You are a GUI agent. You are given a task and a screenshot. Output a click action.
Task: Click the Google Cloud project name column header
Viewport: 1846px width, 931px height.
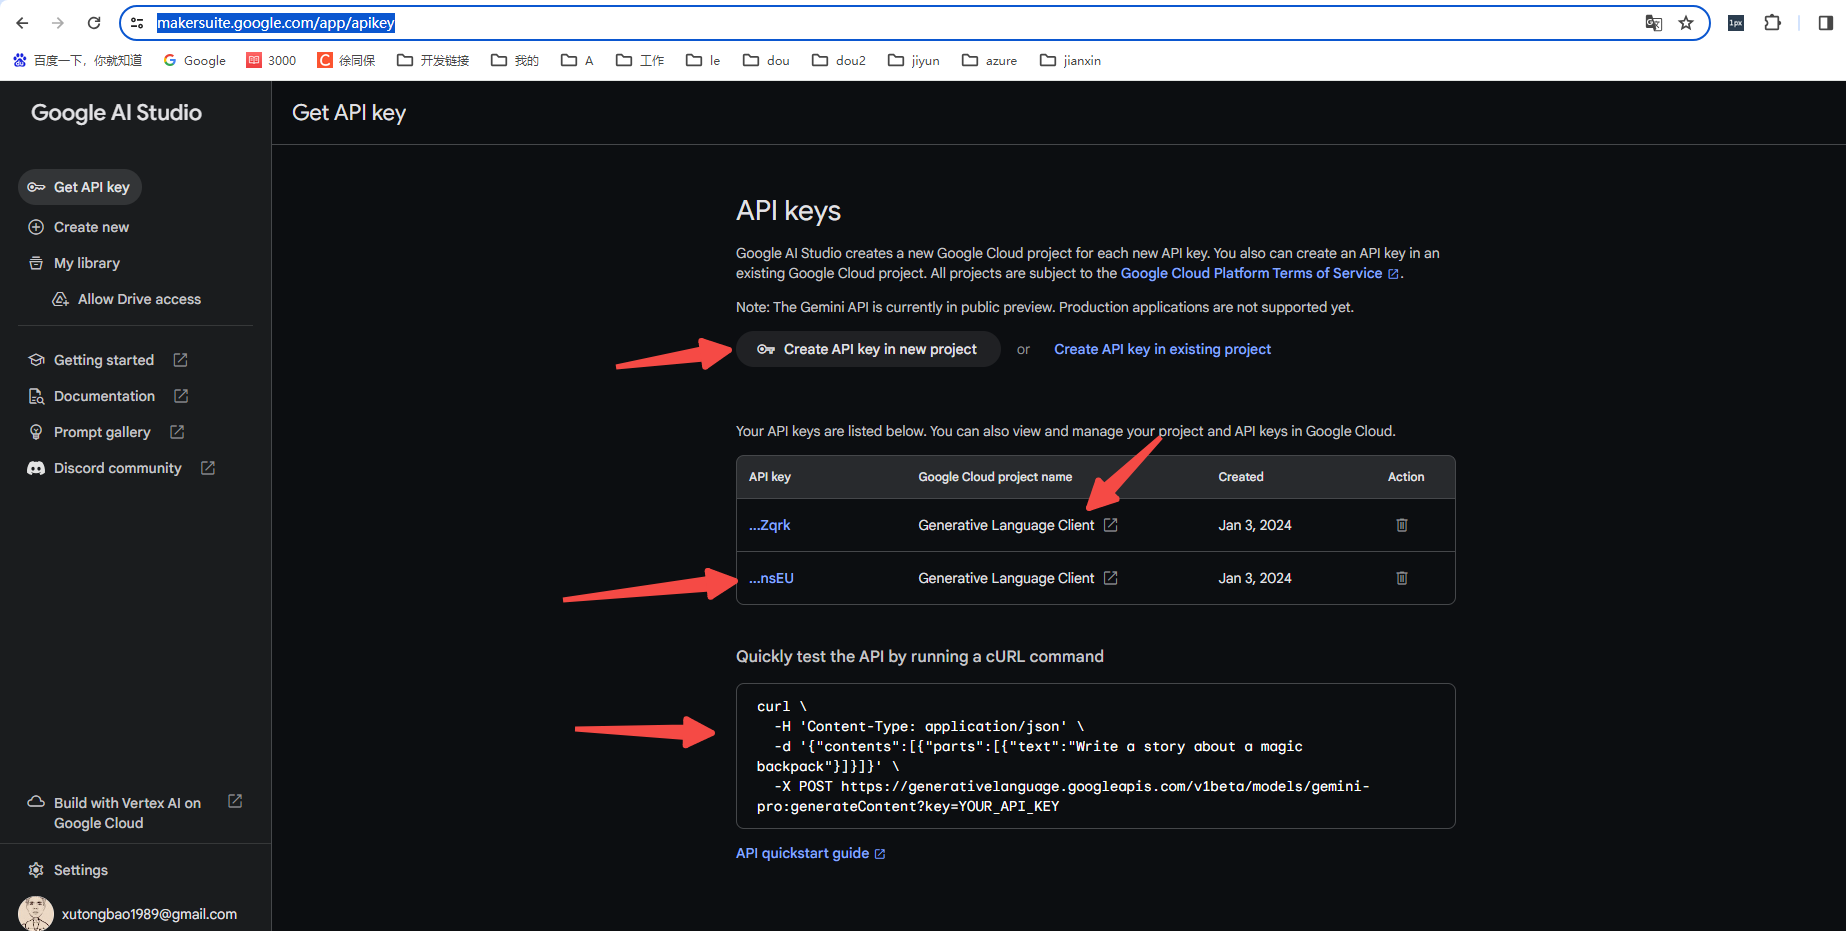coord(995,477)
